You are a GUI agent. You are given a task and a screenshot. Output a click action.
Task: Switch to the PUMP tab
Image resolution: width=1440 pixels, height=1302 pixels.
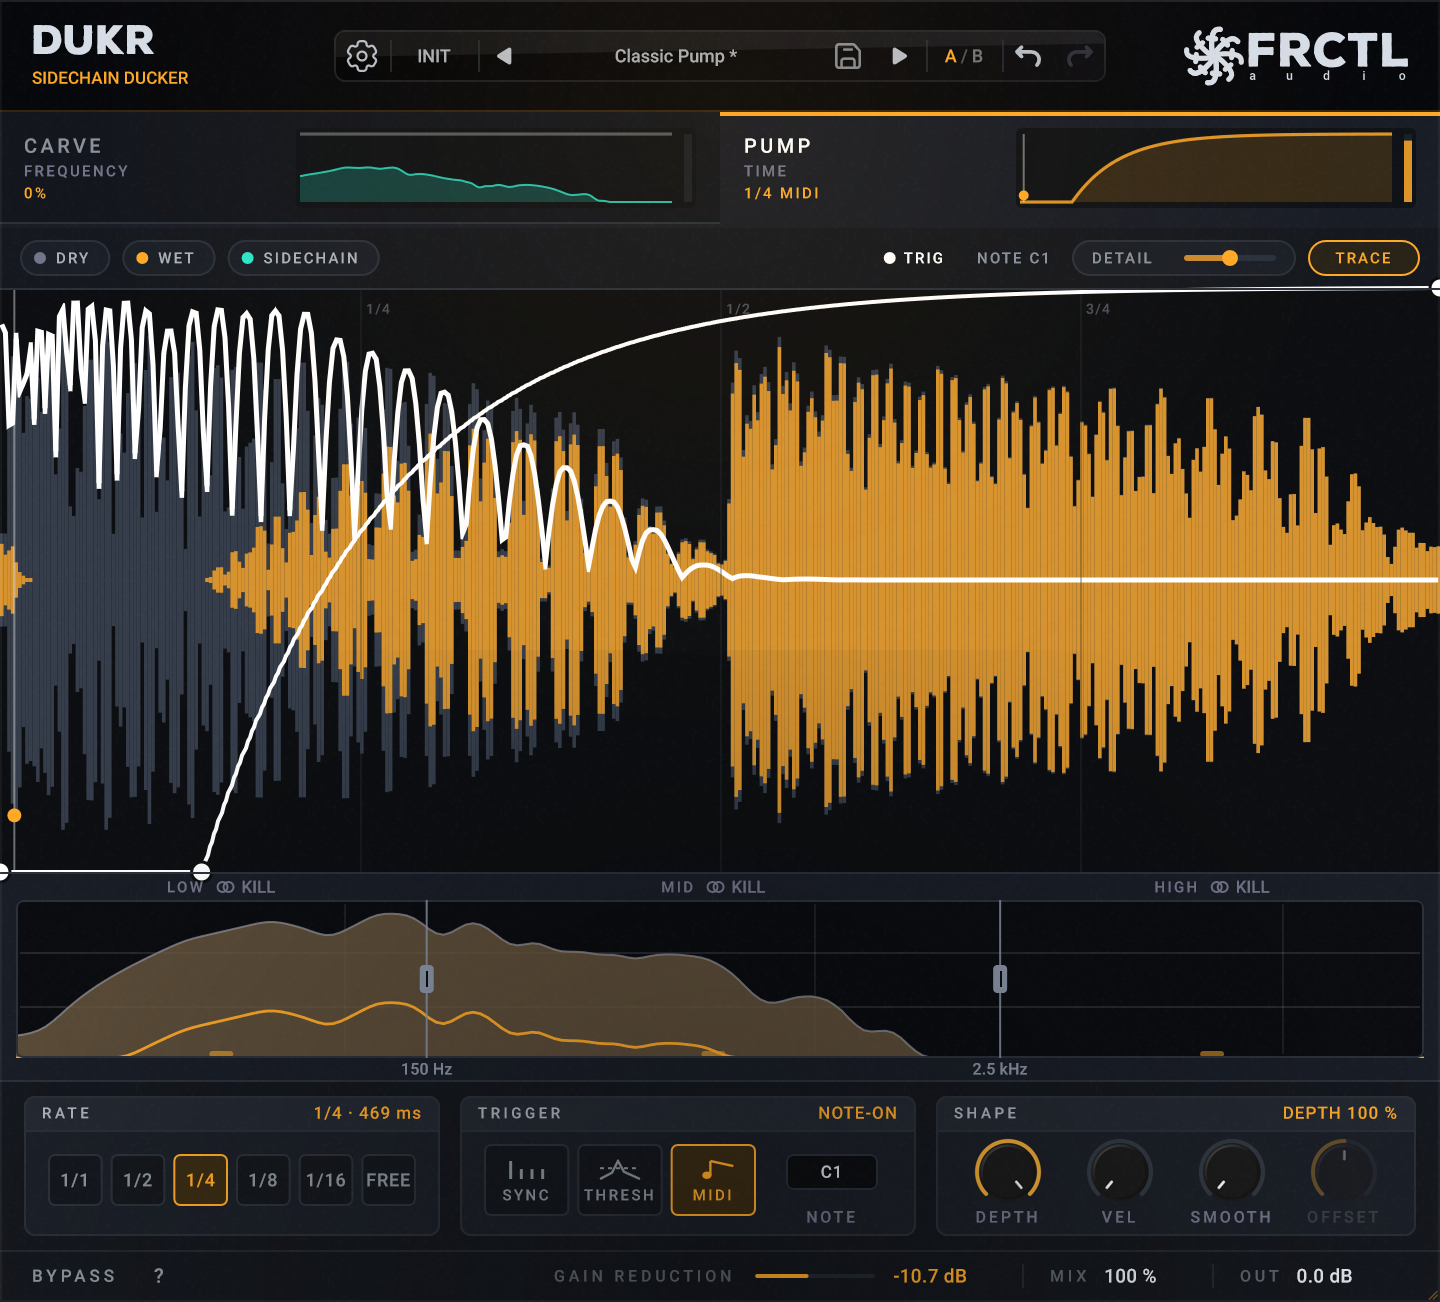1080,167
